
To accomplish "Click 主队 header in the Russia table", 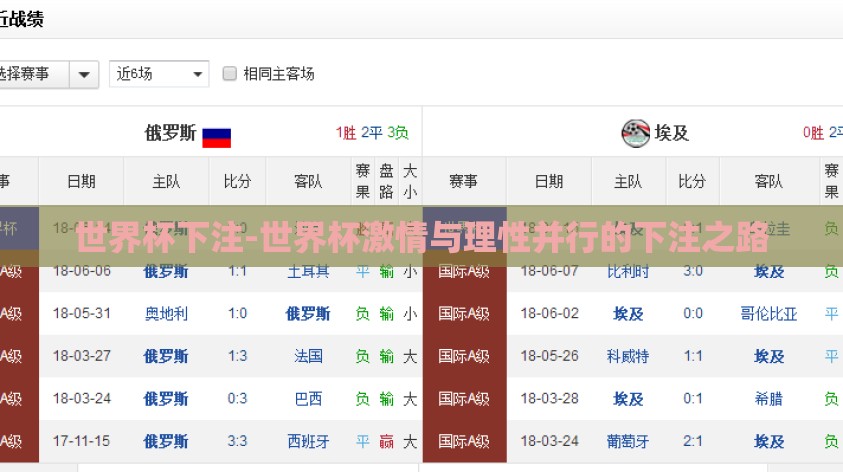I will [166, 182].
